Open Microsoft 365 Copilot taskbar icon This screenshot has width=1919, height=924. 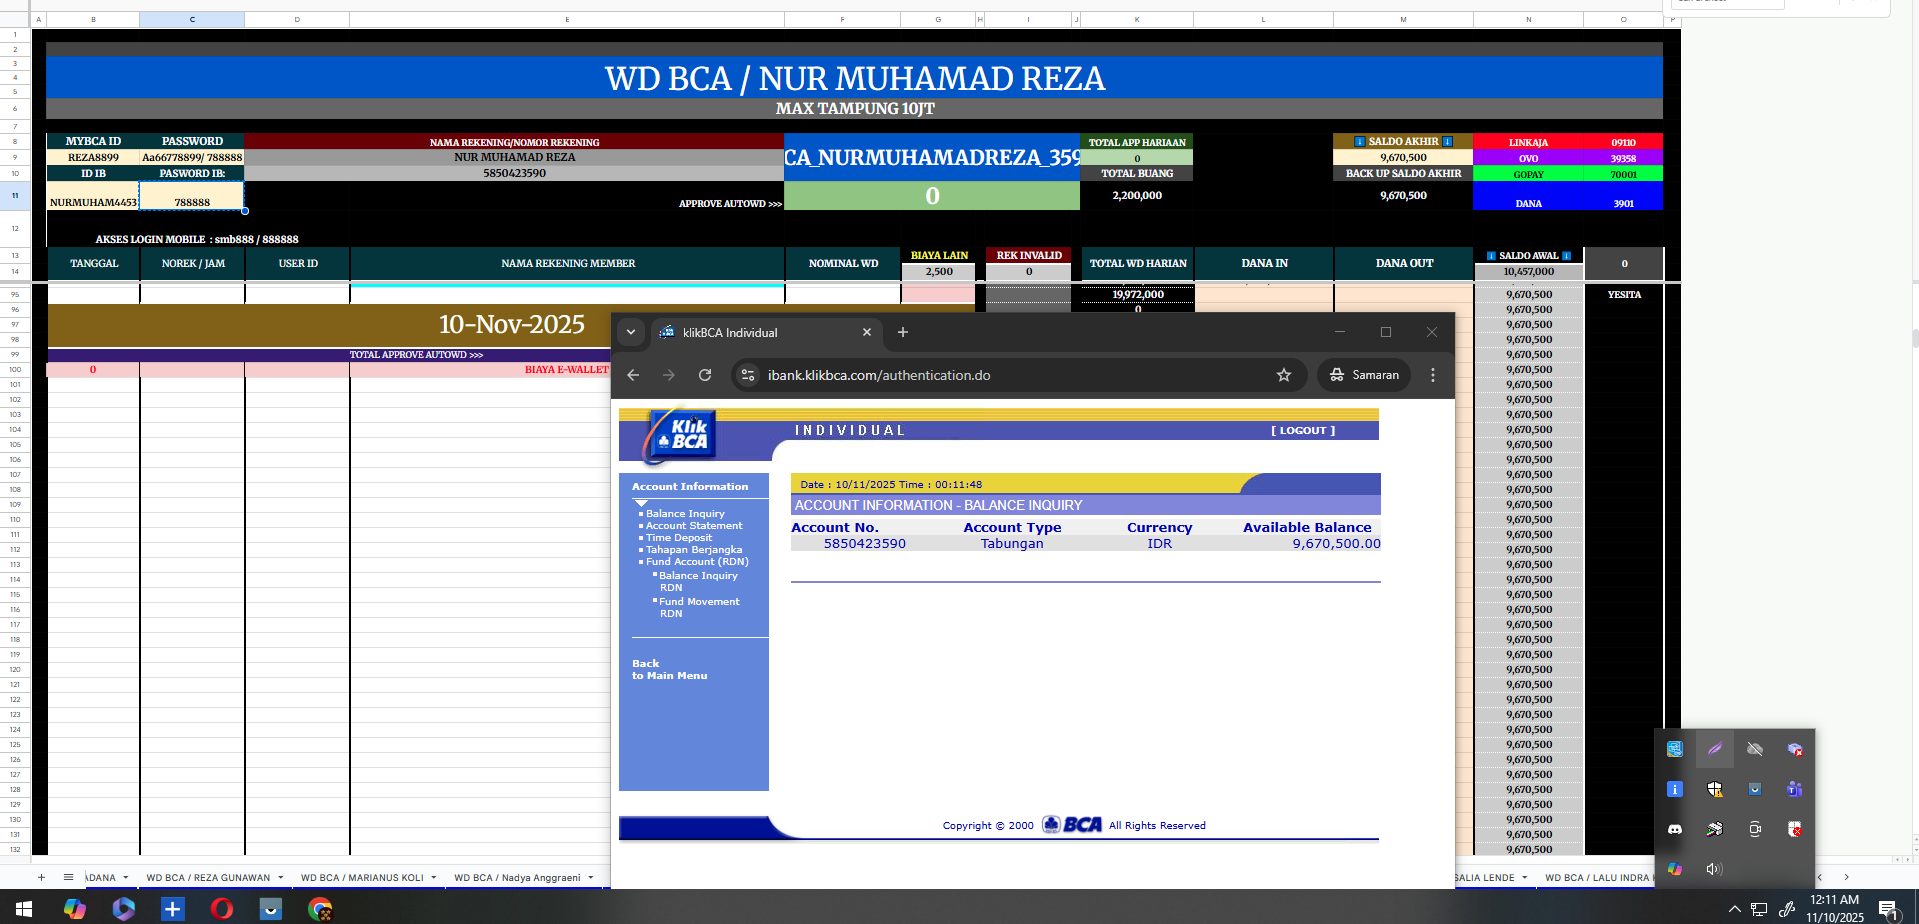124,908
